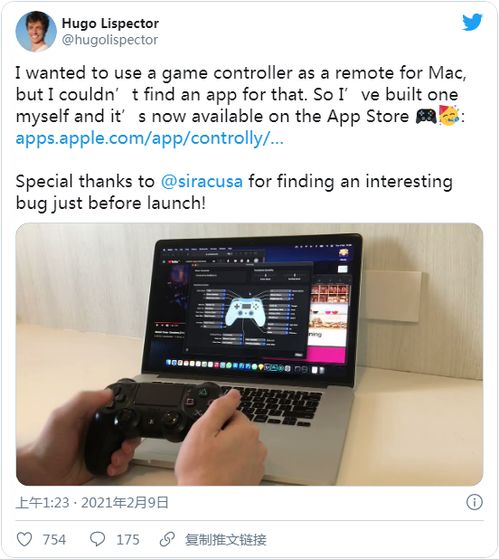Screen dimensions: 499x559
Task: Click the Twitter bird logo
Action: coord(472,22)
